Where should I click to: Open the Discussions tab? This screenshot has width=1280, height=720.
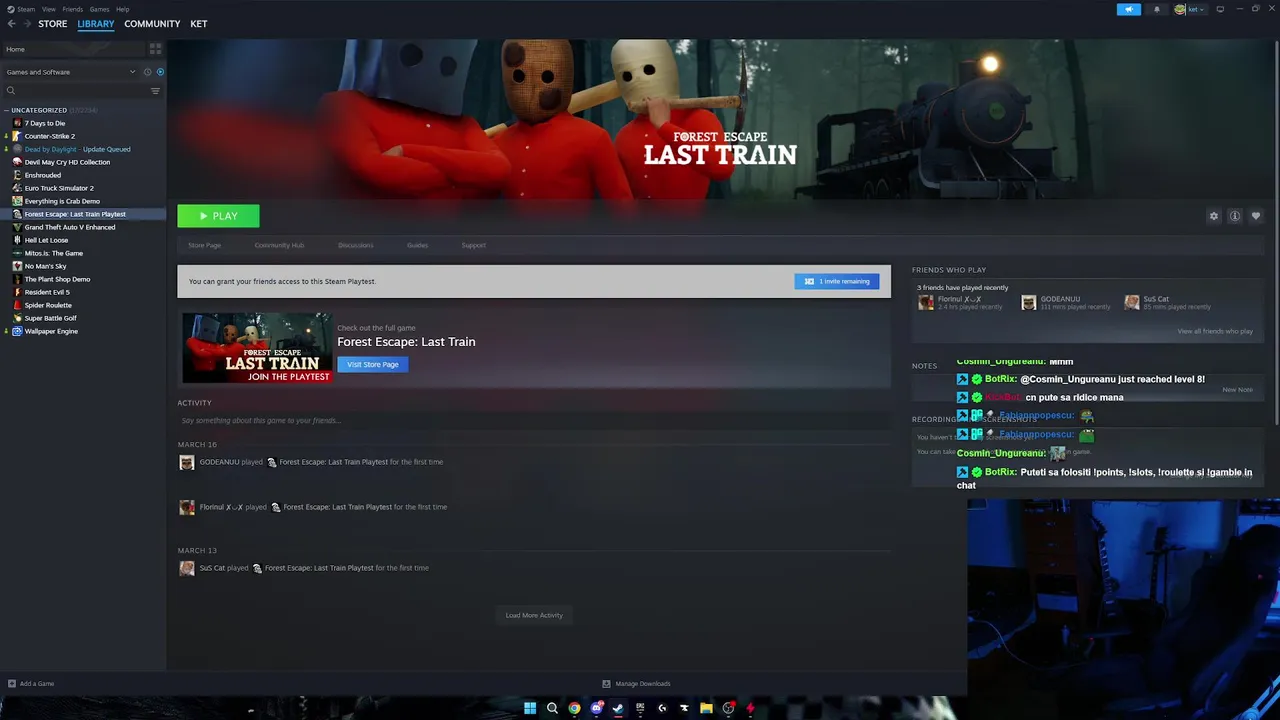(x=355, y=245)
